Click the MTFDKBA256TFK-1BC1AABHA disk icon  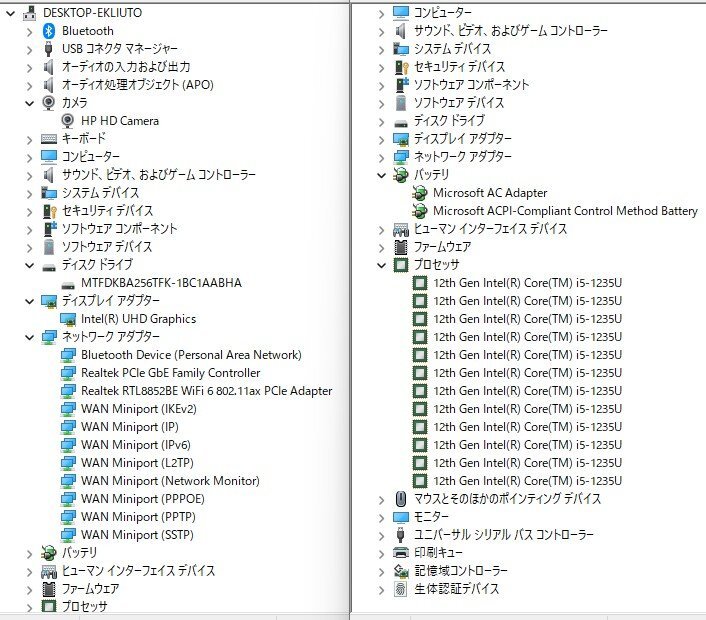tap(68, 285)
